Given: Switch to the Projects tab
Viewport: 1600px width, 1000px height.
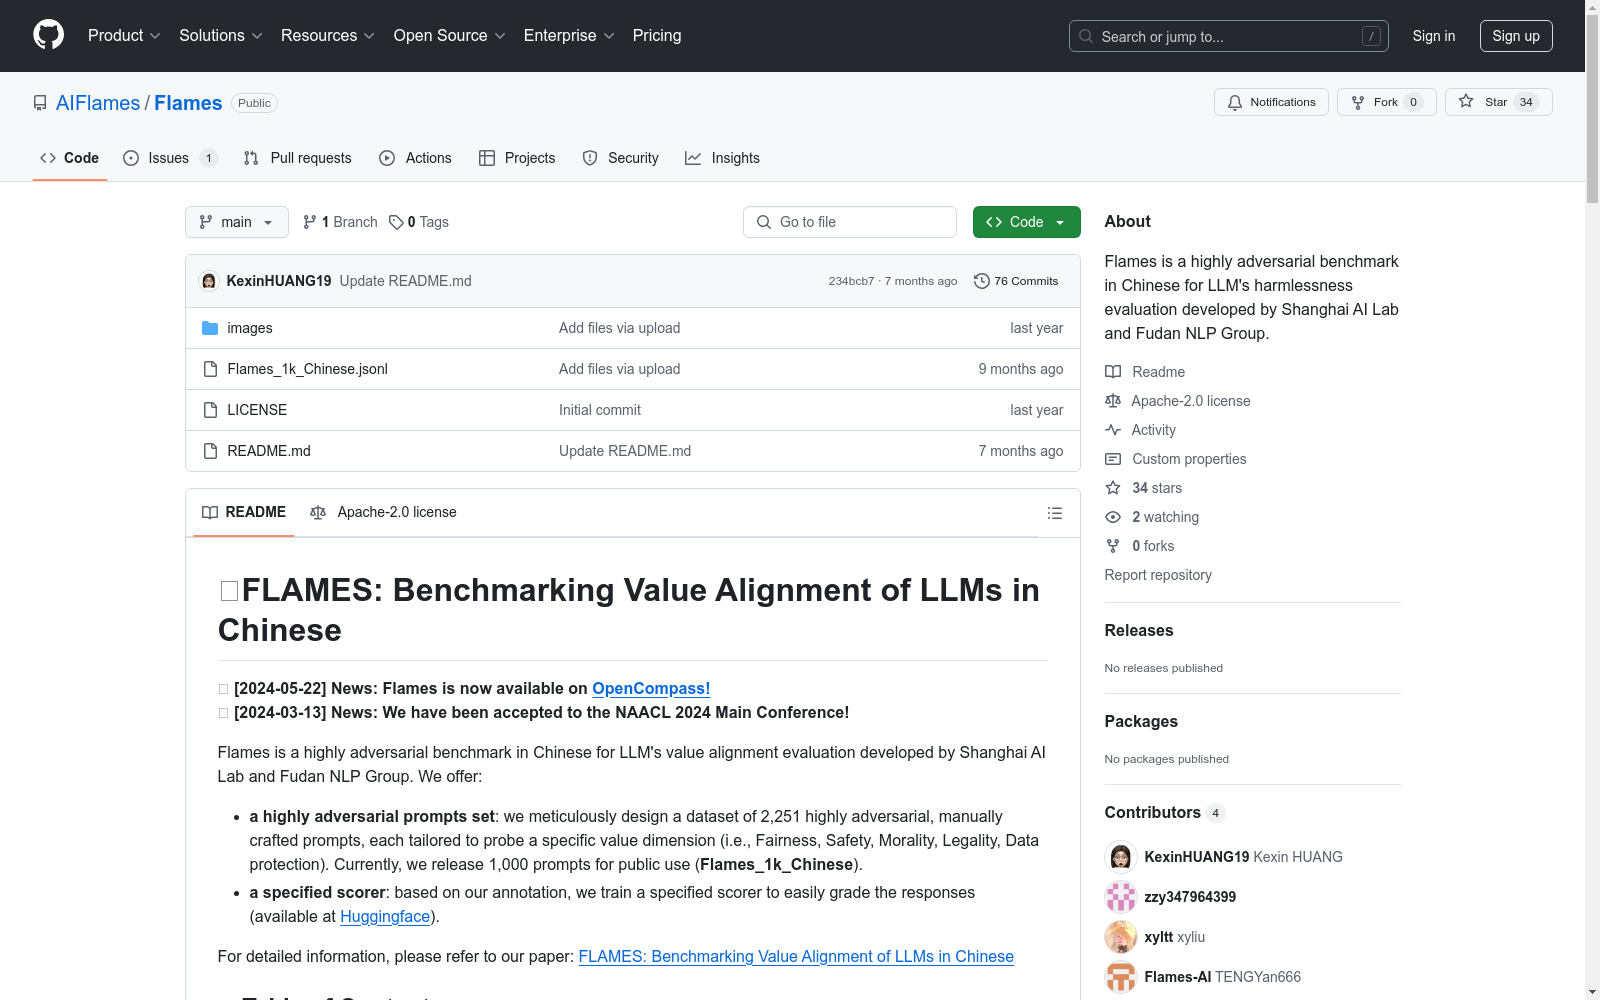Looking at the screenshot, I should [x=517, y=158].
